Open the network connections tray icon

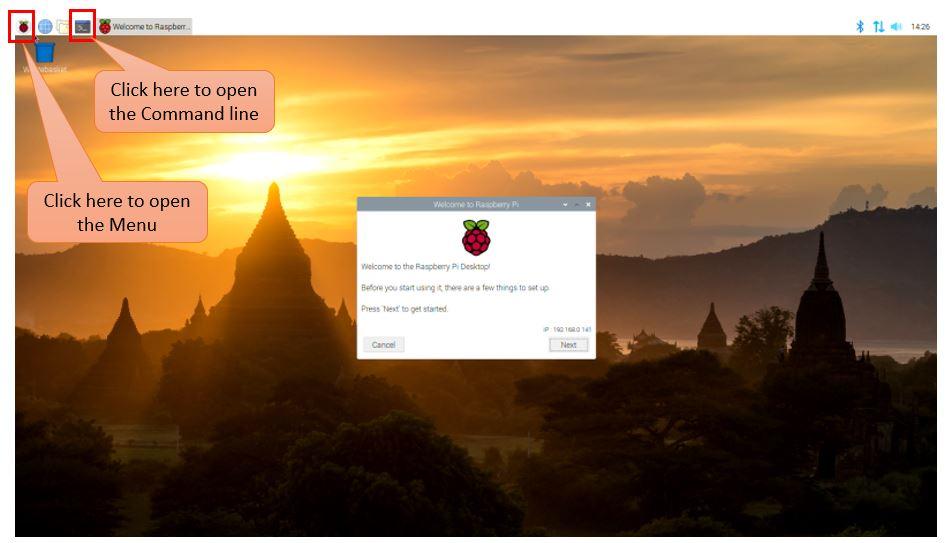(879, 27)
